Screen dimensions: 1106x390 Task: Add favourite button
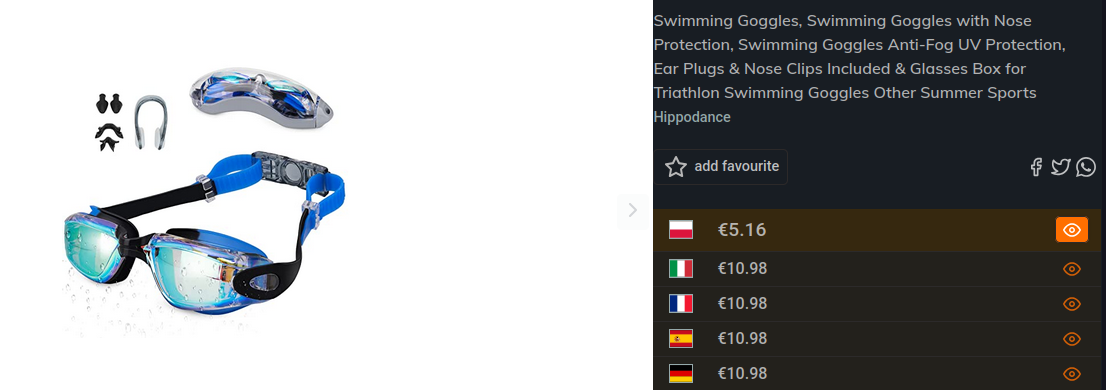click(x=720, y=167)
